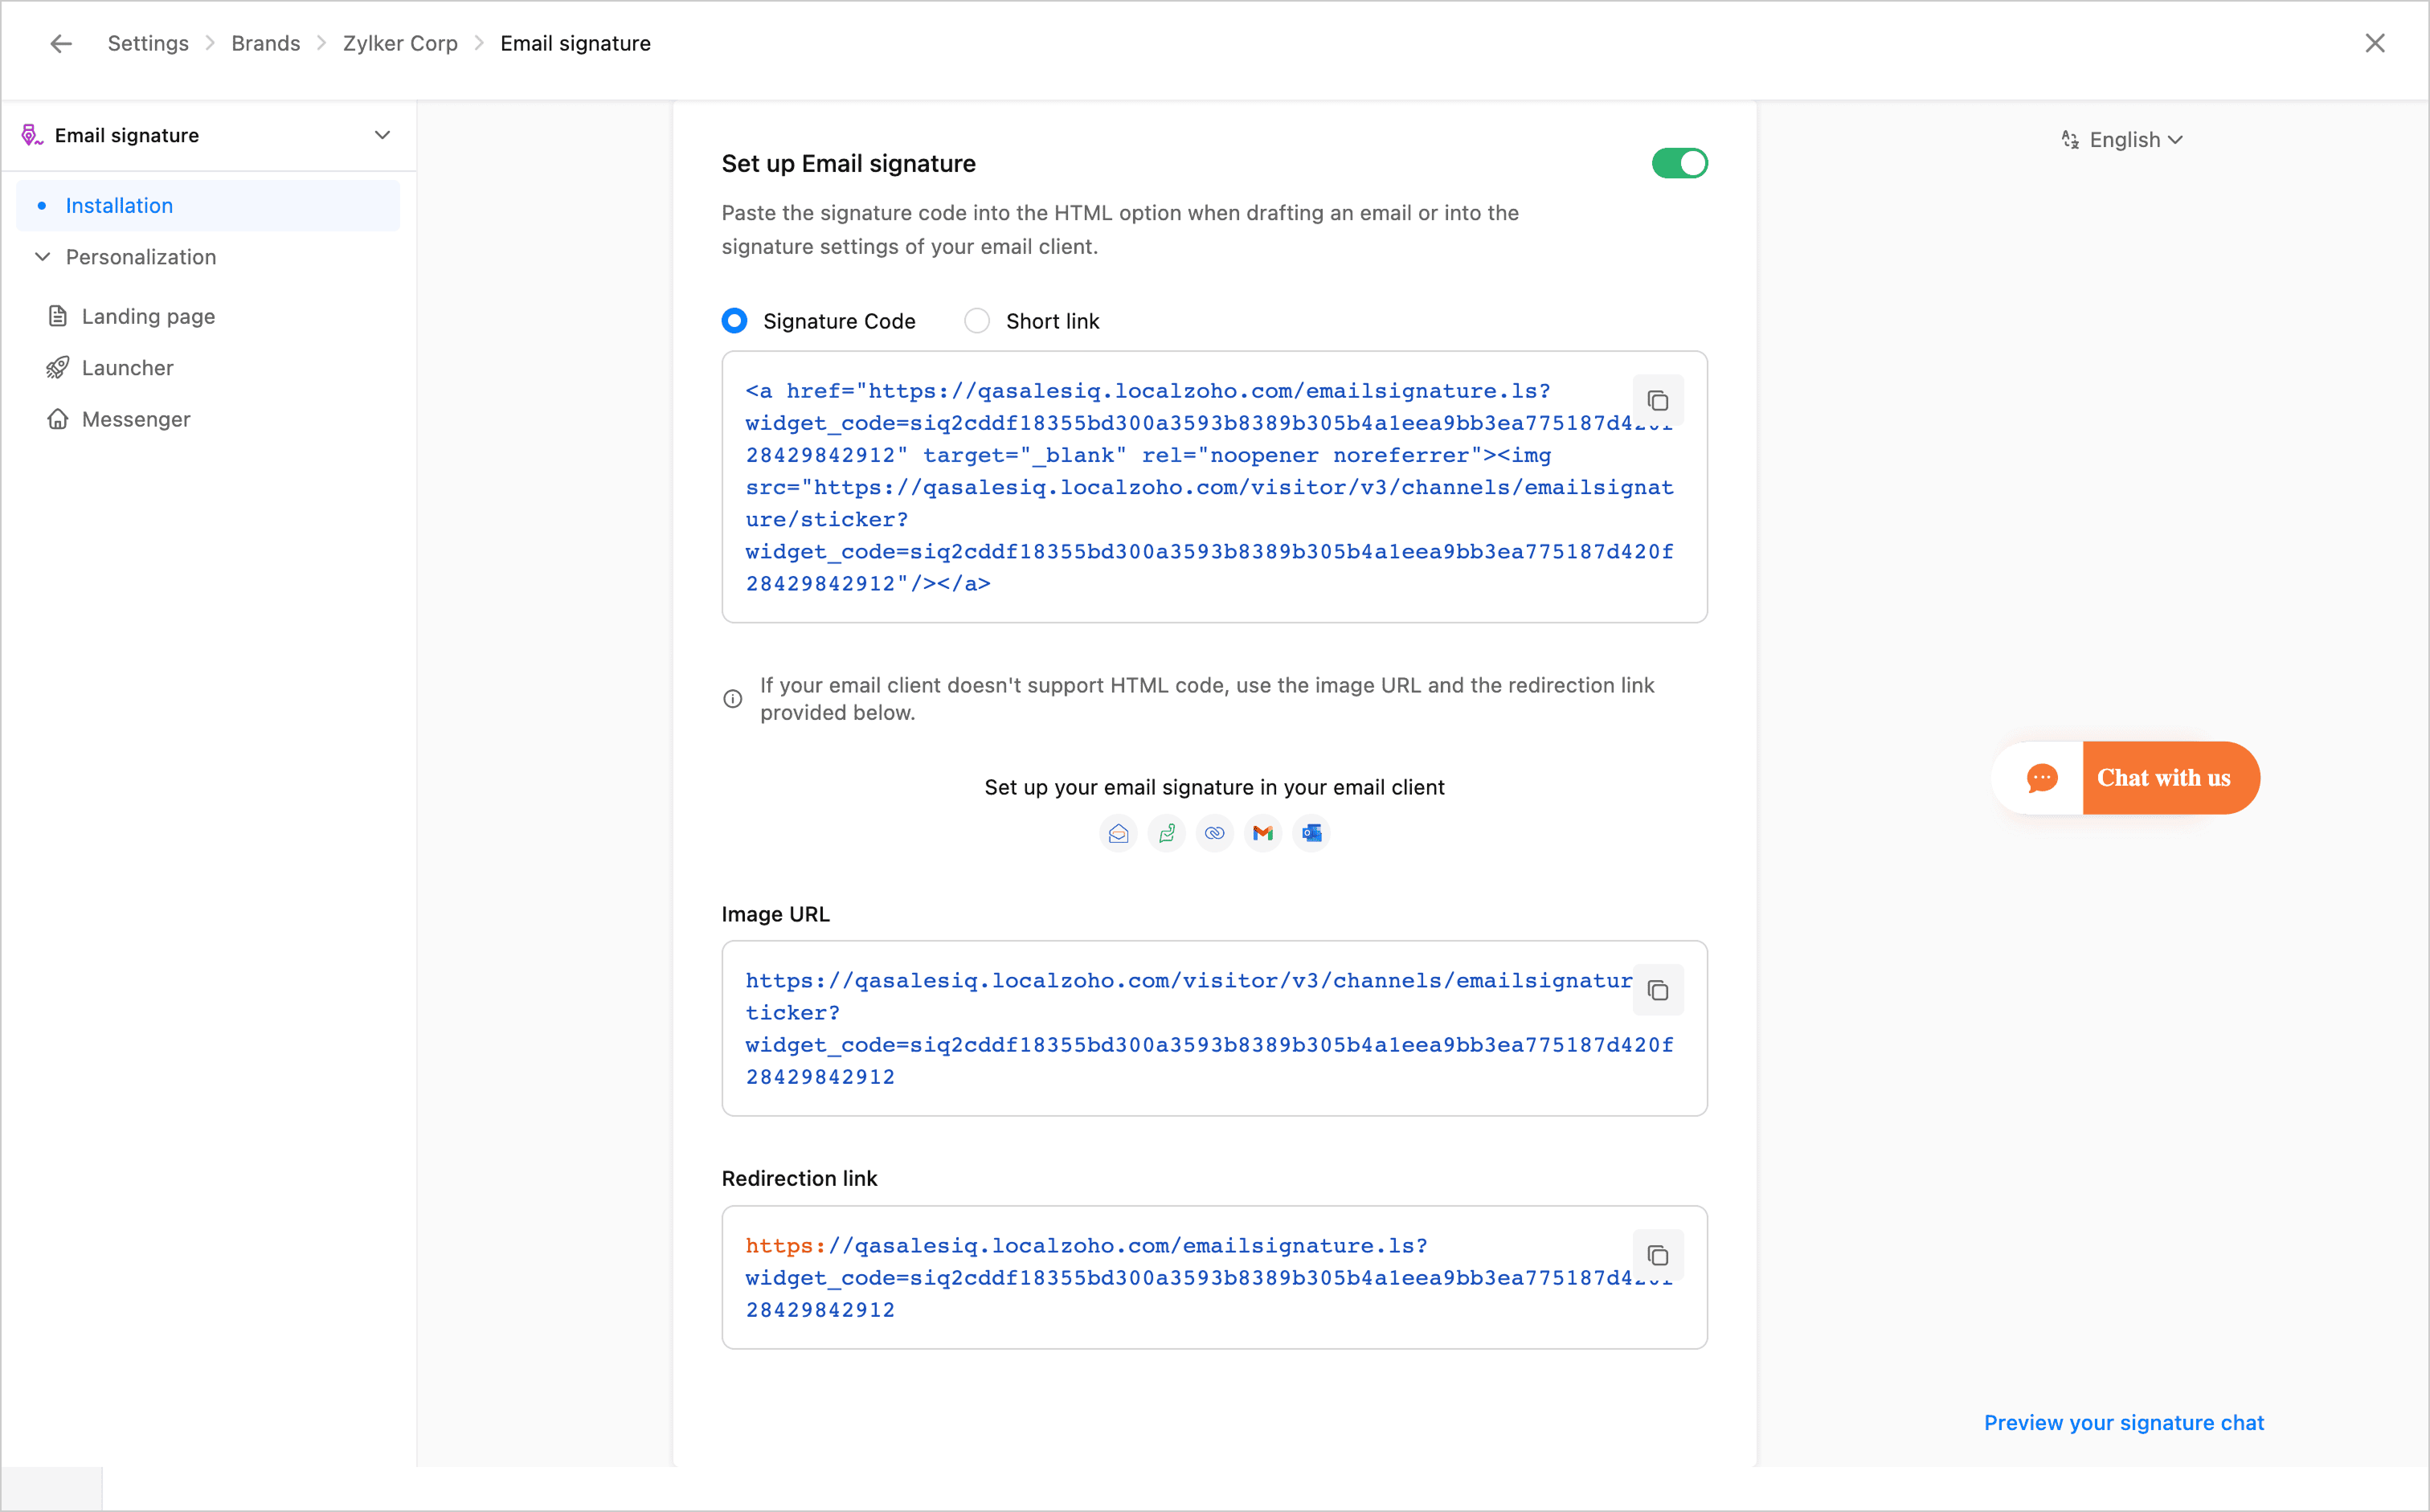The image size is (2430, 1512).
Task: Open Gmail signature setup instructions
Action: (1263, 833)
